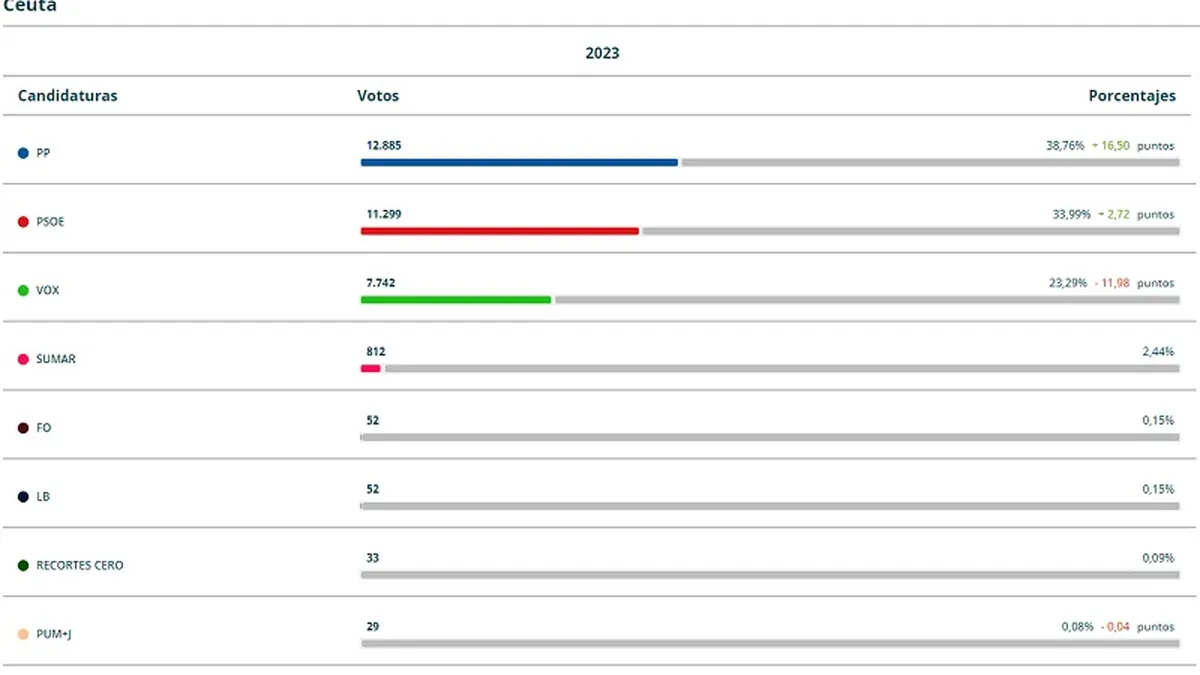The height and width of the screenshot is (675, 1200).
Task: Select the 2023 year header
Action: [x=602, y=53]
